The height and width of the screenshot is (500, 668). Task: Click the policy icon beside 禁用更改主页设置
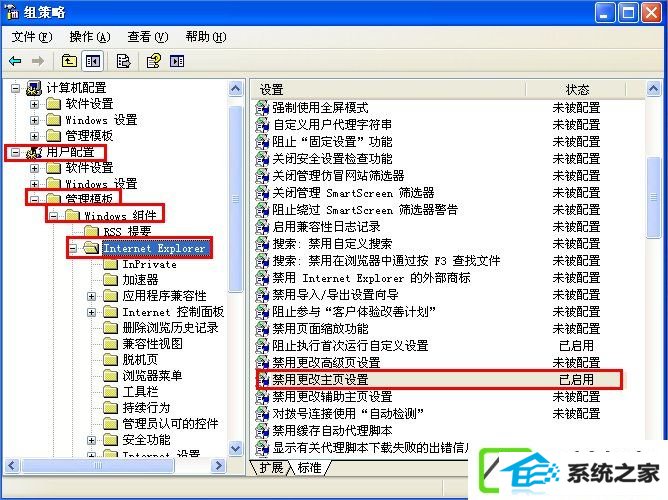click(x=262, y=379)
